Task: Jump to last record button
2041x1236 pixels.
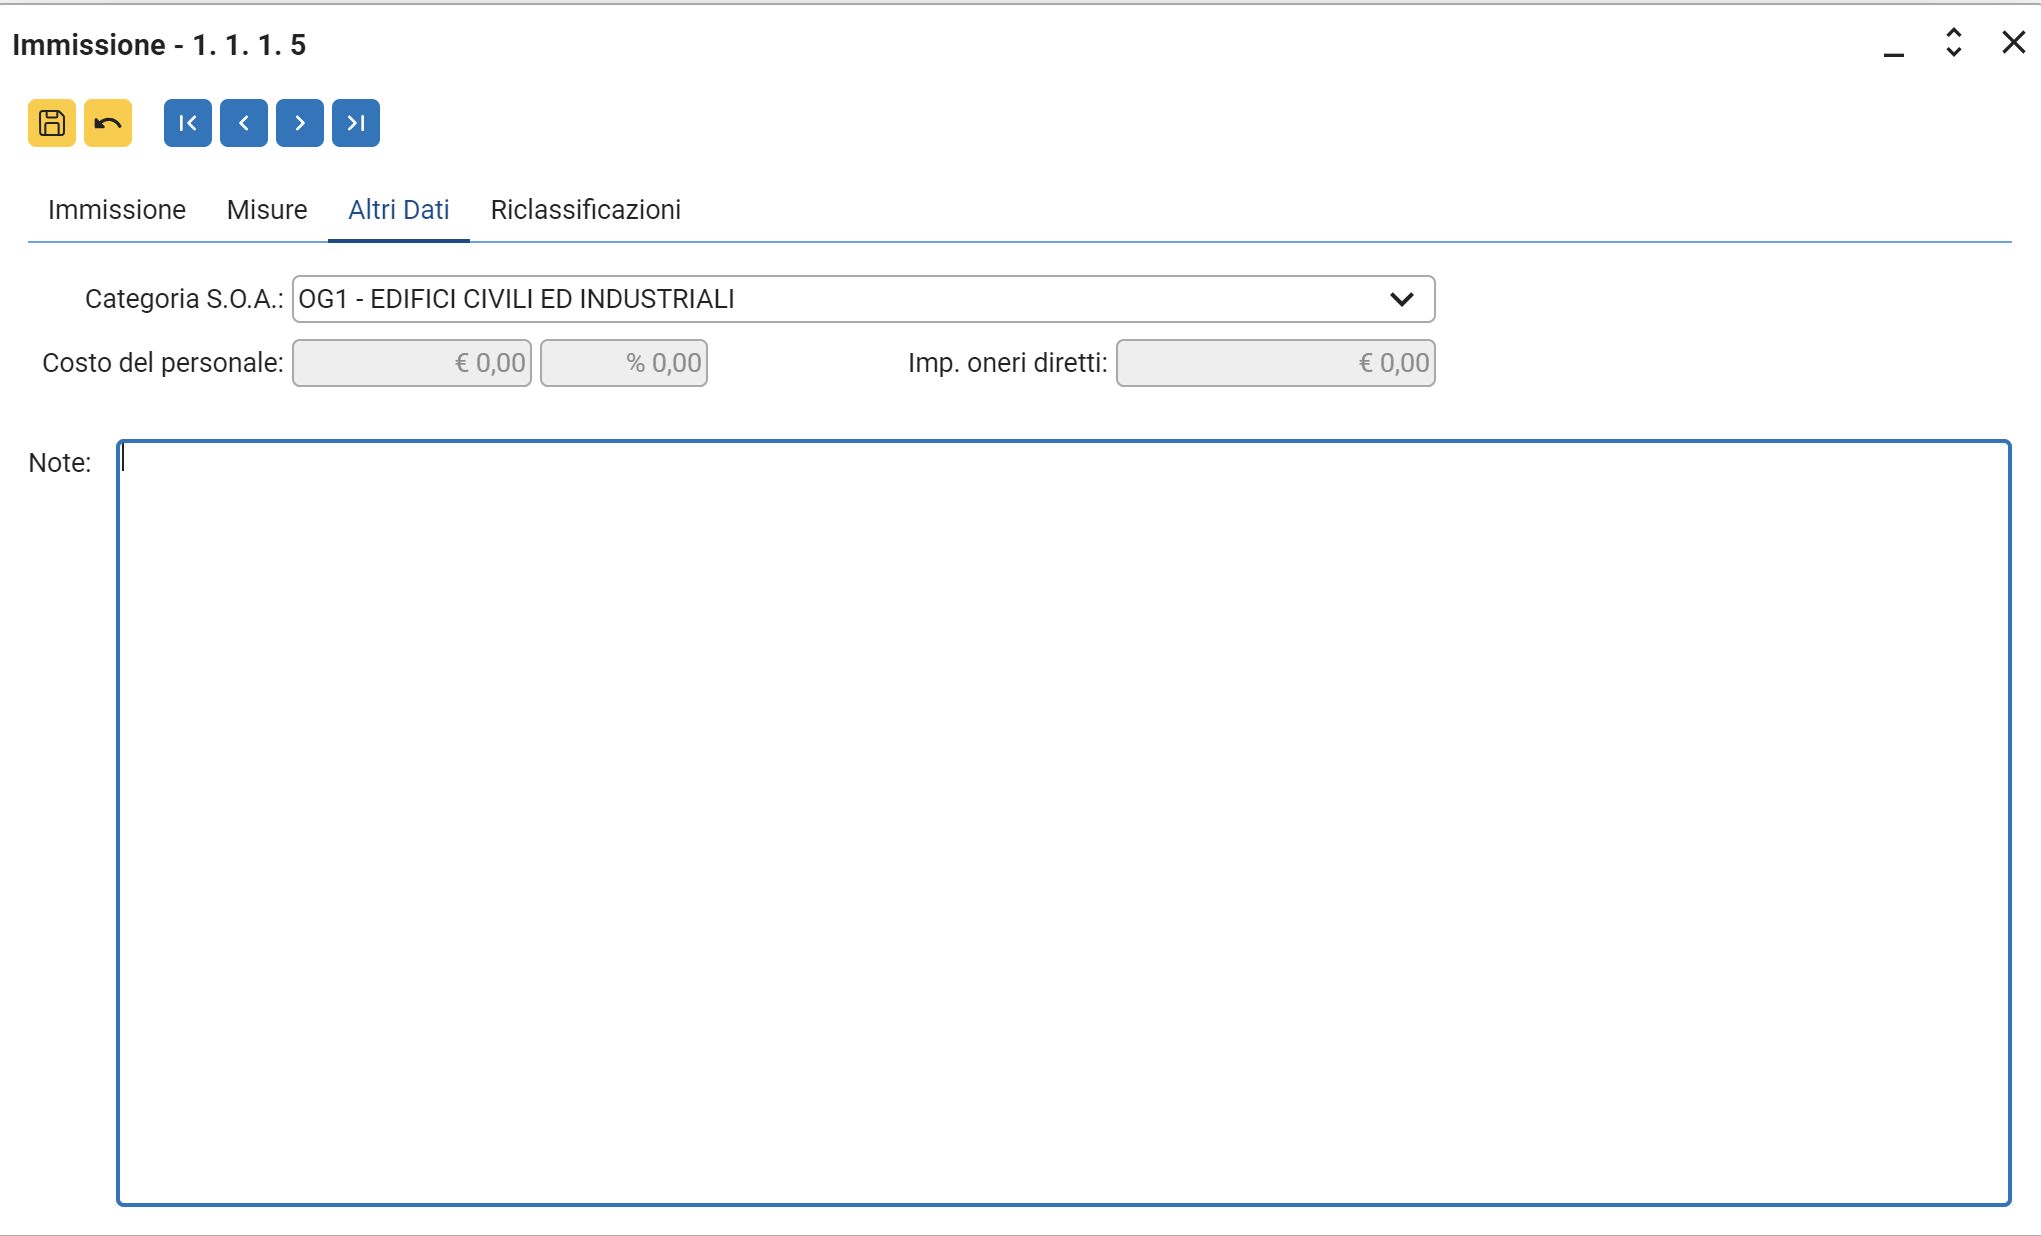Action: point(356,123)
